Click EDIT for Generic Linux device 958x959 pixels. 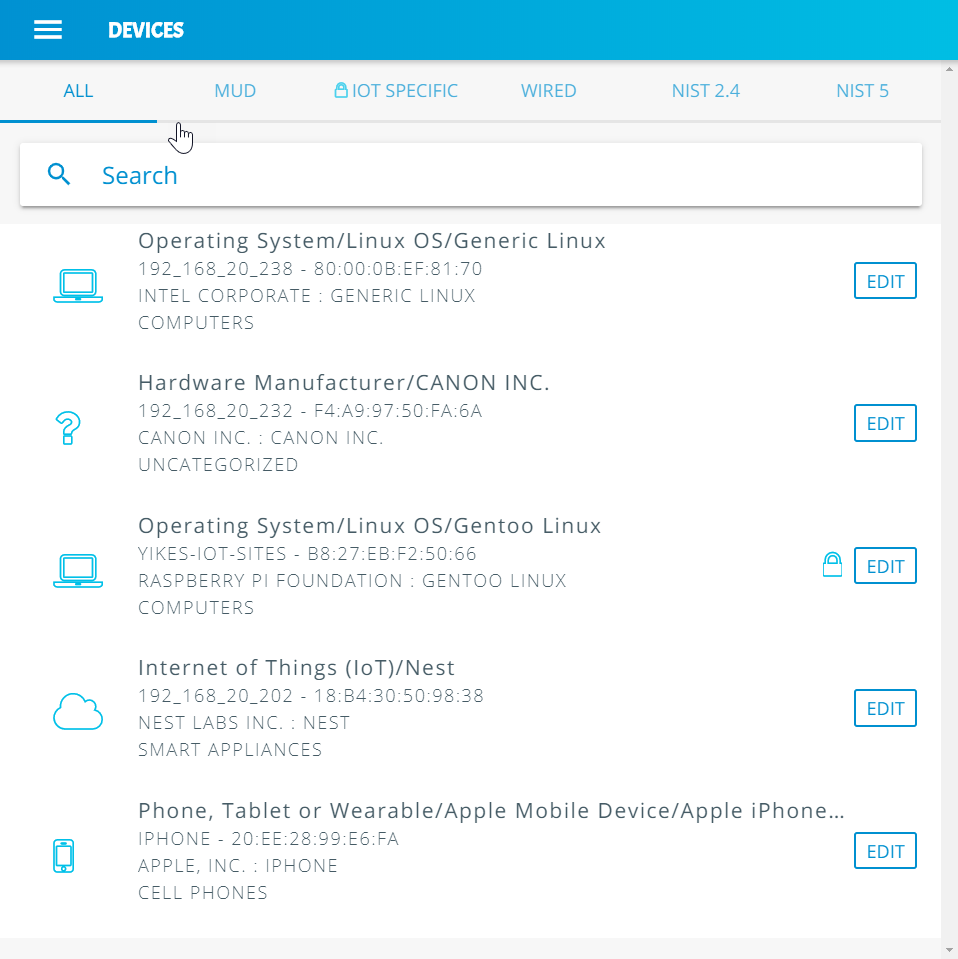click(x=885, y=281)
